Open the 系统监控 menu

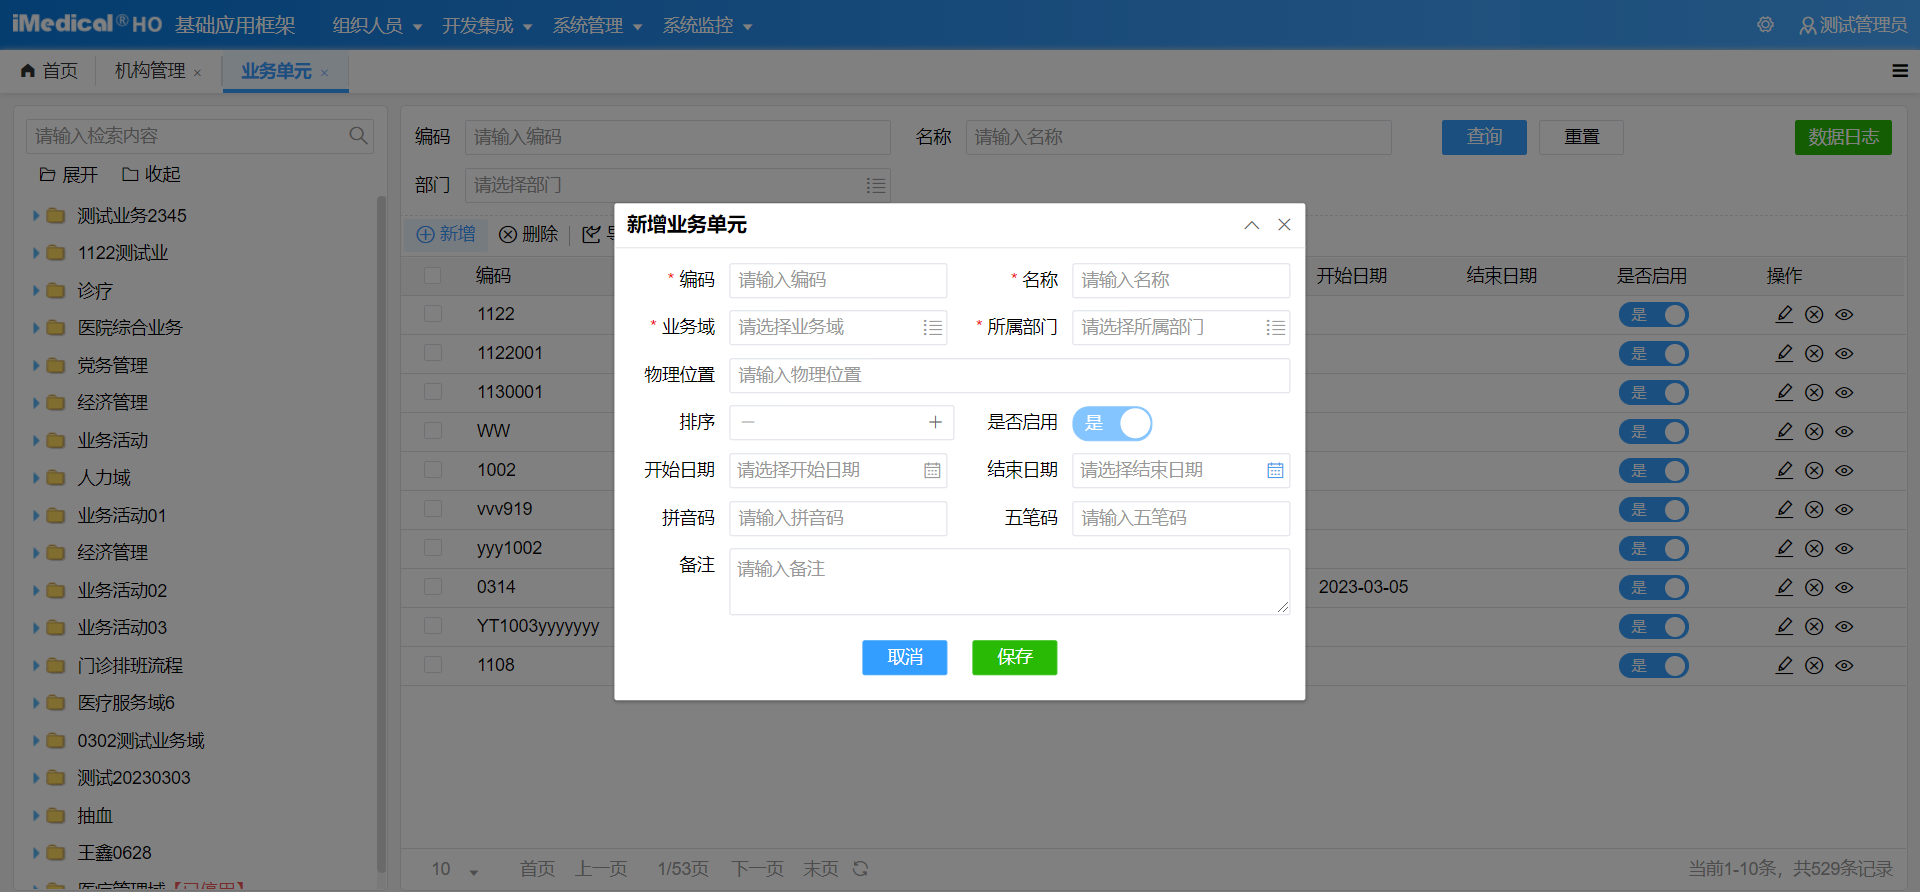pos(707,26)
